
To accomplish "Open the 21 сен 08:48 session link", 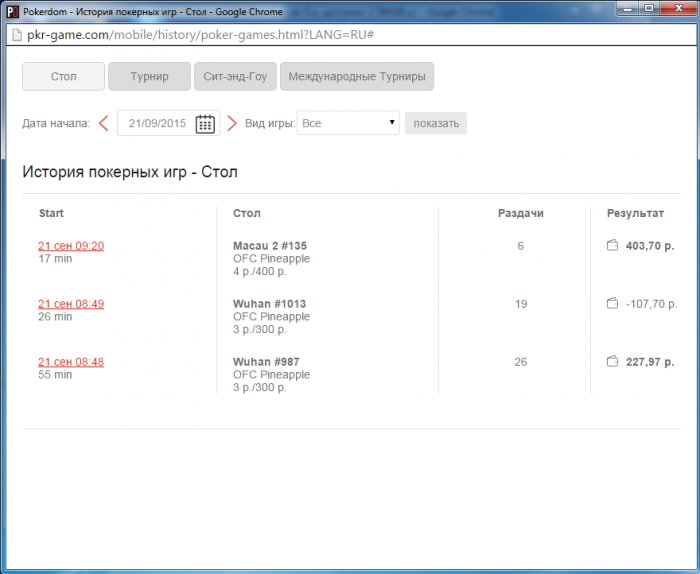I will 71,362.
